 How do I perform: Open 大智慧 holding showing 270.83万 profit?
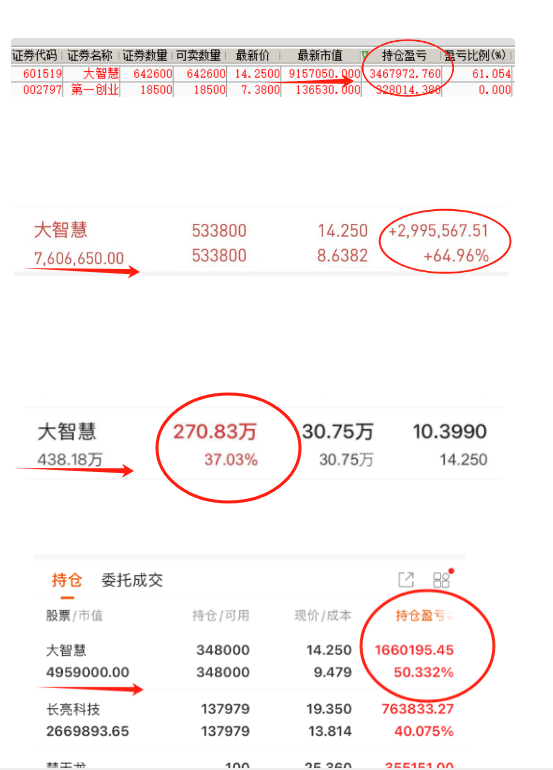point(262,444)
